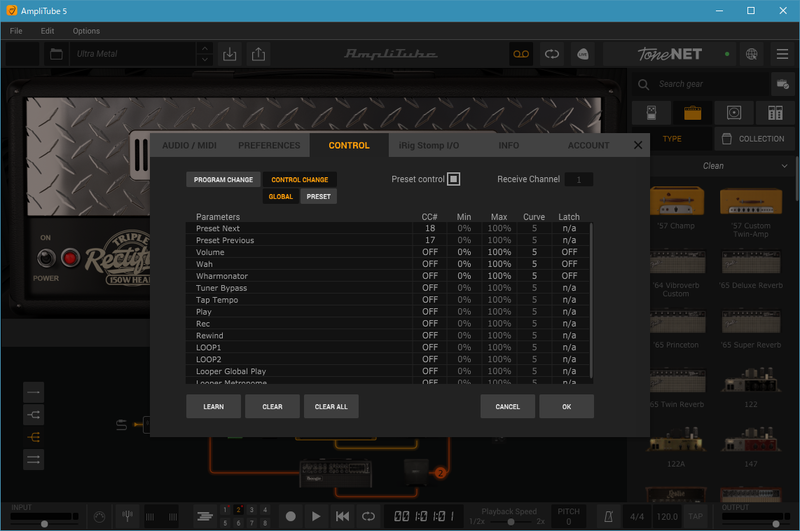This screenshot has height=531, width=800.
Task: Click the CLEAR ALL button
Action: click(331, 407)
